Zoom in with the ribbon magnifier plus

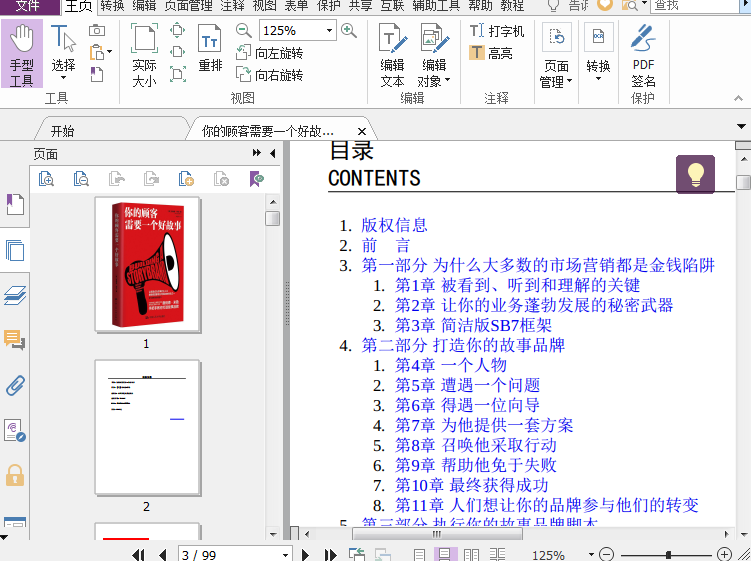(x=349, y=31)
